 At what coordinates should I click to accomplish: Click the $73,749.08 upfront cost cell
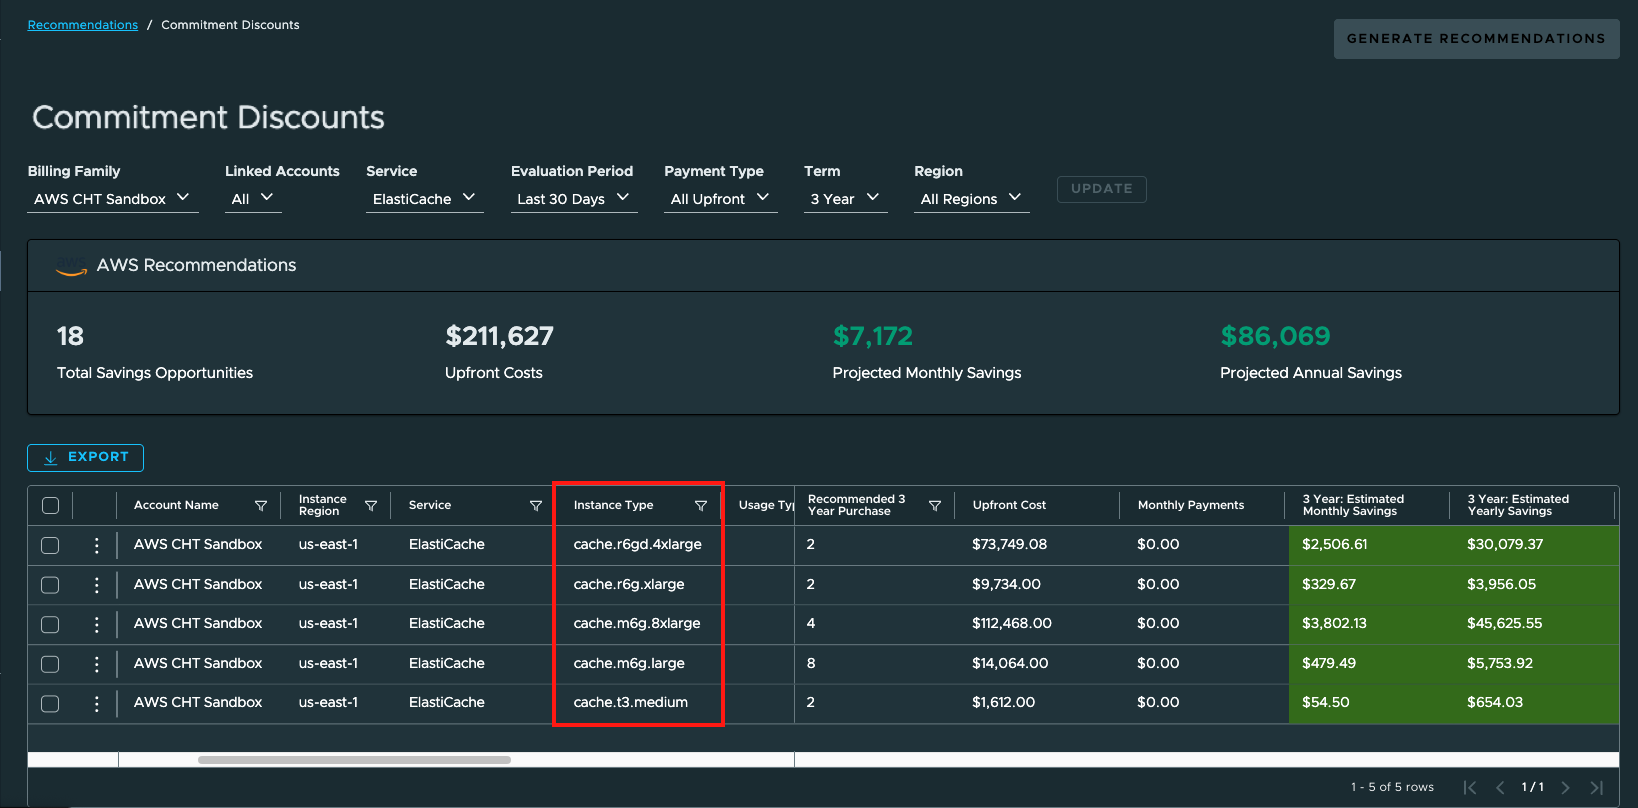[x=1009, y=545]
